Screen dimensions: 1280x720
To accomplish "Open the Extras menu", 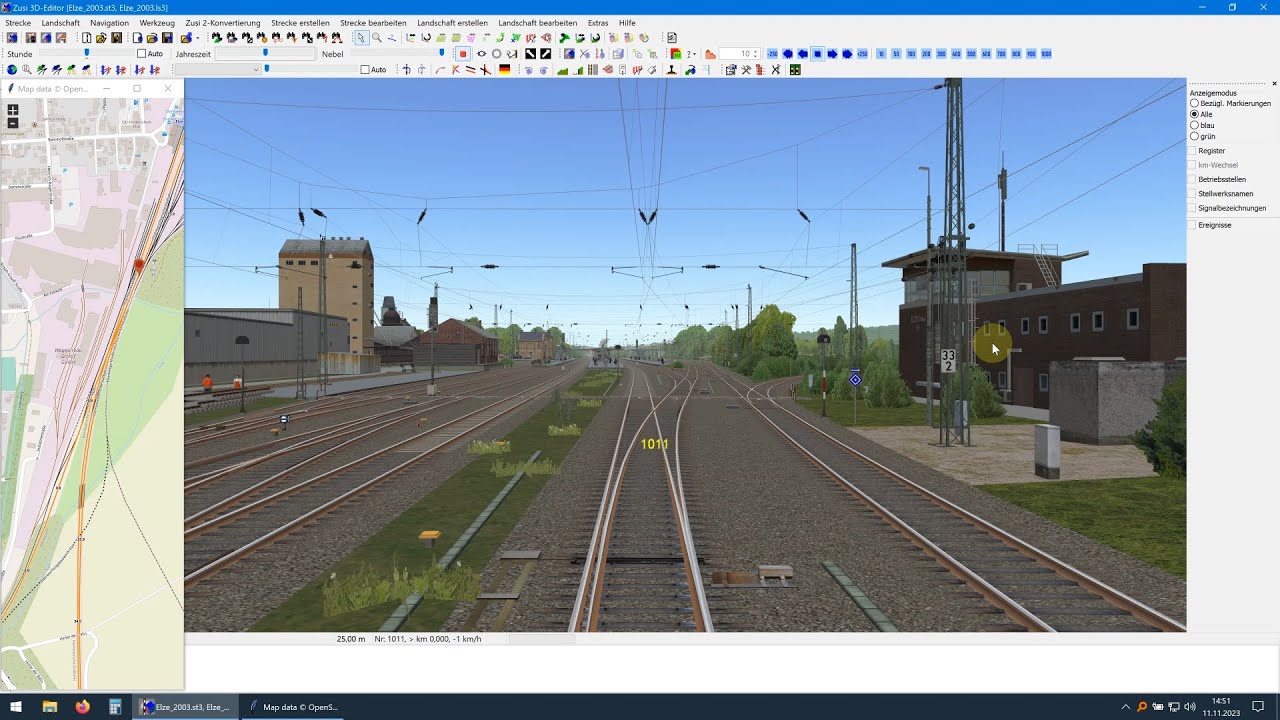I will 598,23.
